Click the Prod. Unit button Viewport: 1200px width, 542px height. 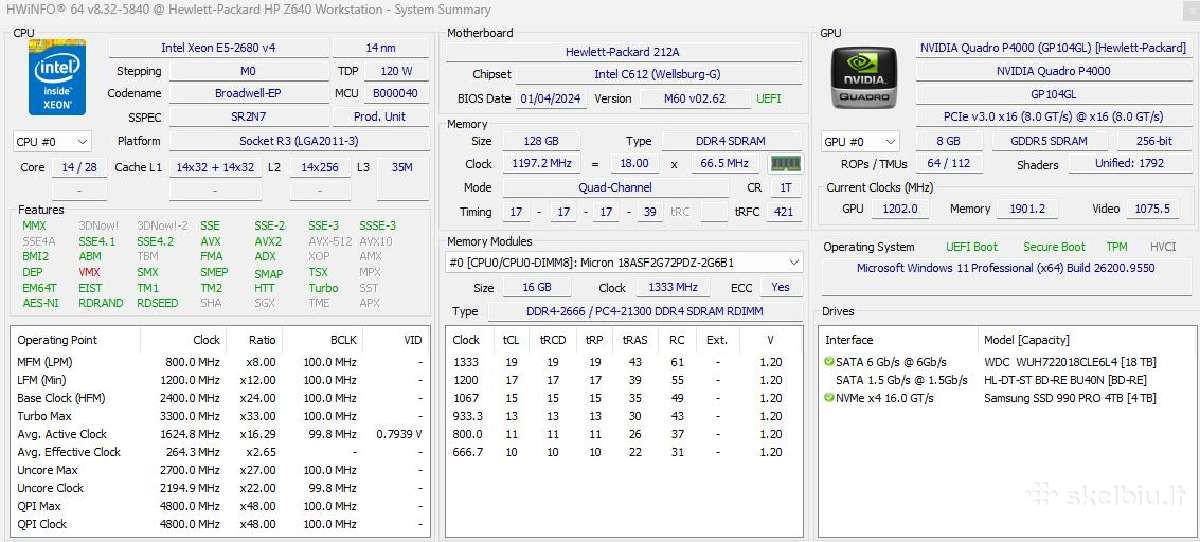pyautogui.click(x=380, y=117)
